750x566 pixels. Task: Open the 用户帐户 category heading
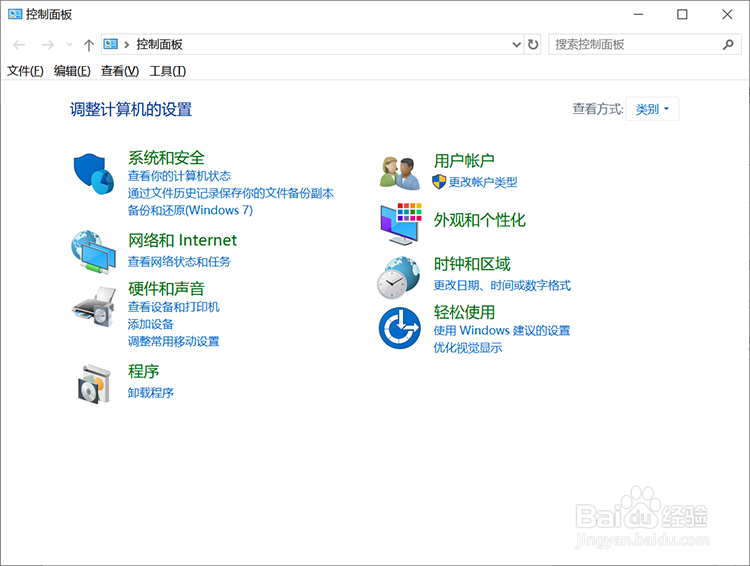coord(464,161)
